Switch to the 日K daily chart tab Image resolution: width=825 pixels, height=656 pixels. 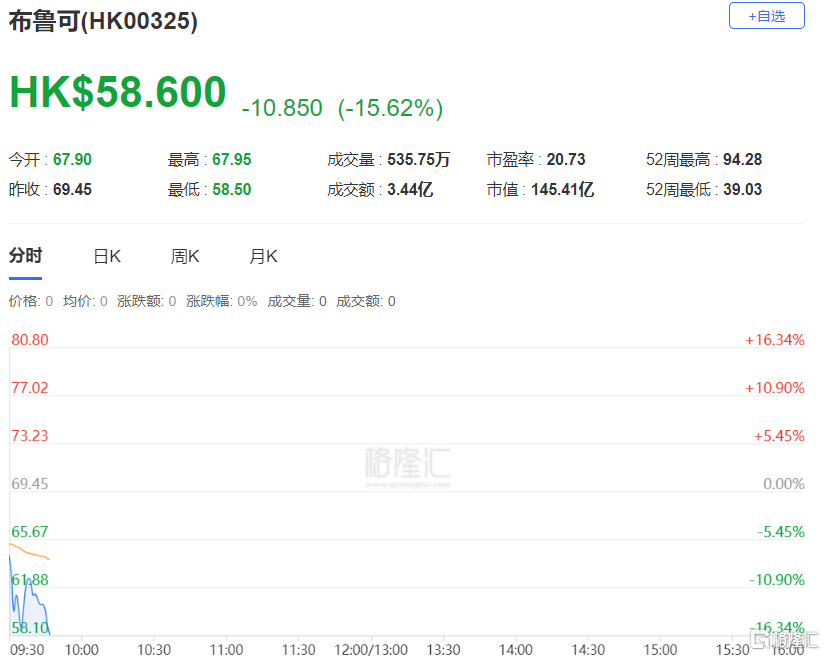(x=107, y=256)
